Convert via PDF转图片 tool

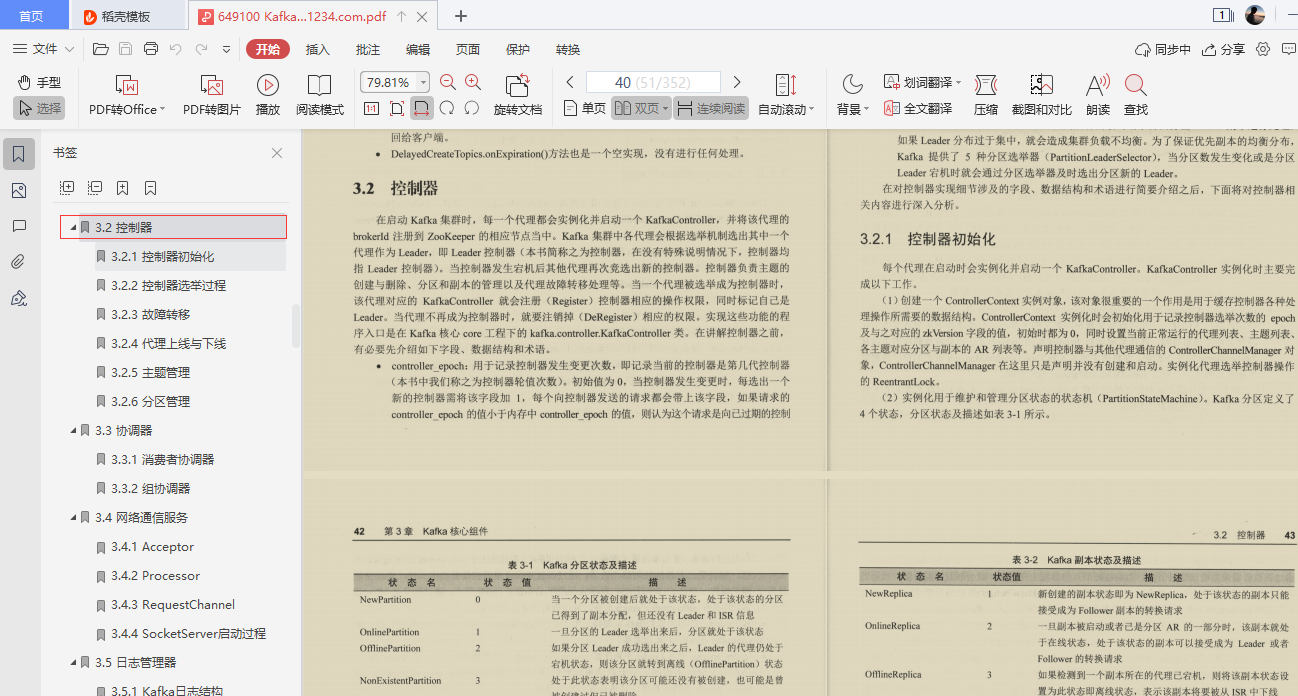(x=212, y=95)
